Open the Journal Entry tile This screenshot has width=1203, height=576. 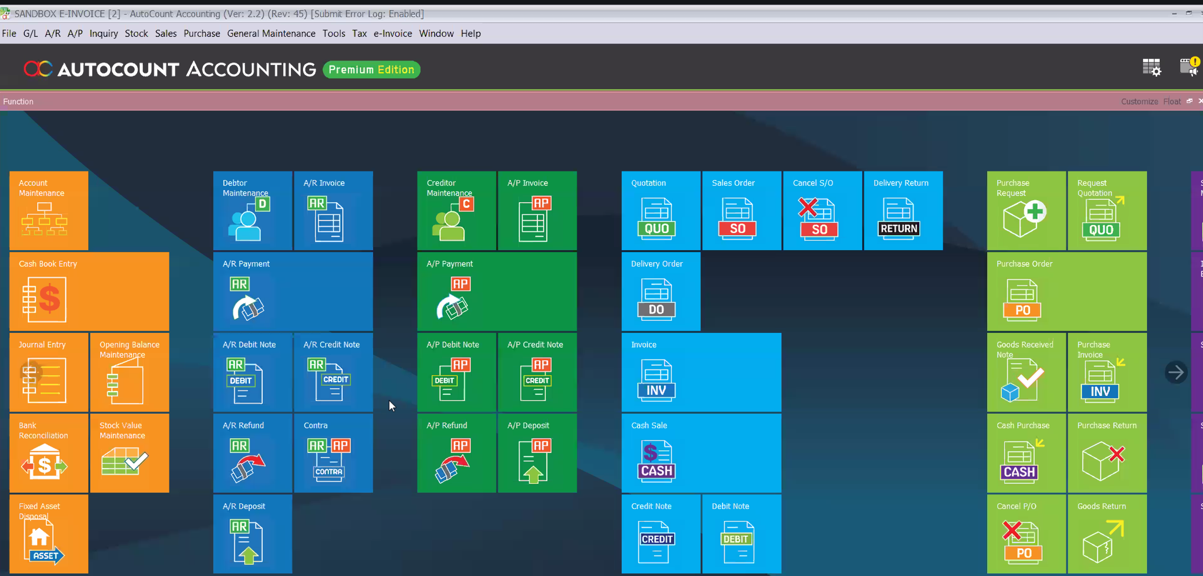coord(49,373)
